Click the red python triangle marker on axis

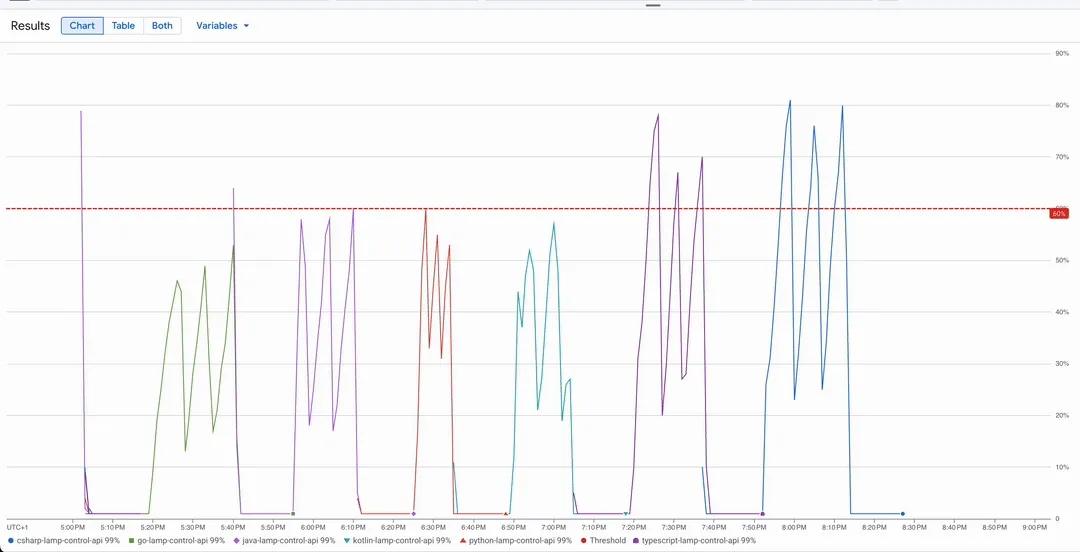coord(506,513)
